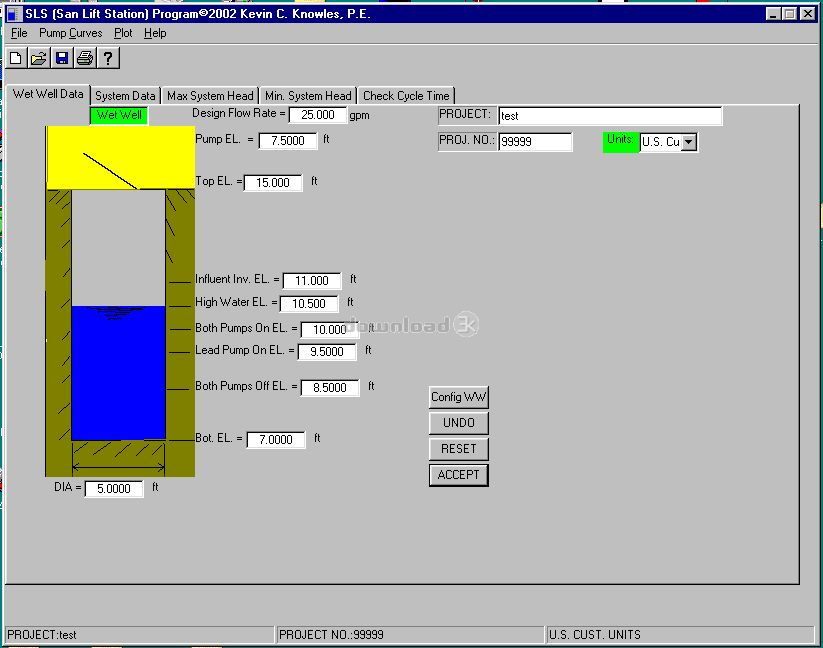Click the PROJECT name text field

coord(610,116)
